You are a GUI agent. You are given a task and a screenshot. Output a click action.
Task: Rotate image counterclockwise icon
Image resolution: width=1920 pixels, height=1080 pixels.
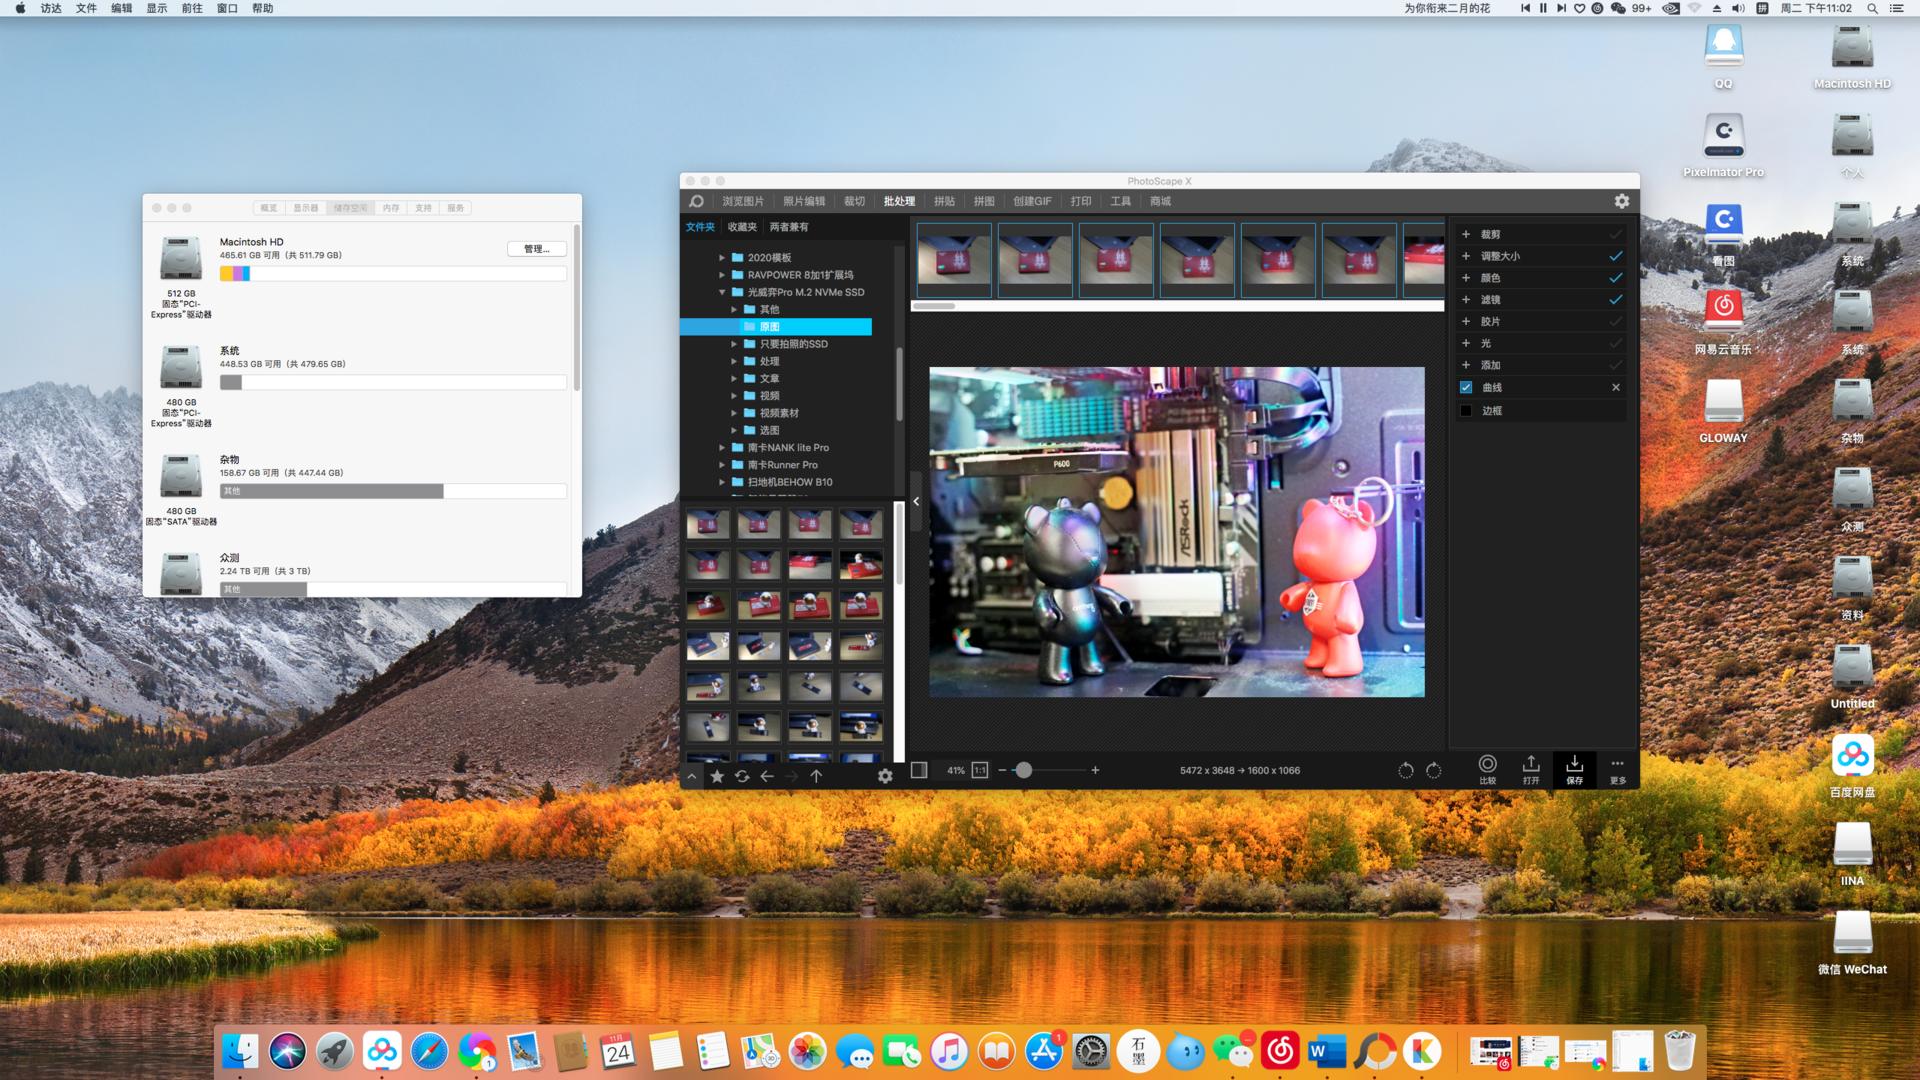point(1405,770)
